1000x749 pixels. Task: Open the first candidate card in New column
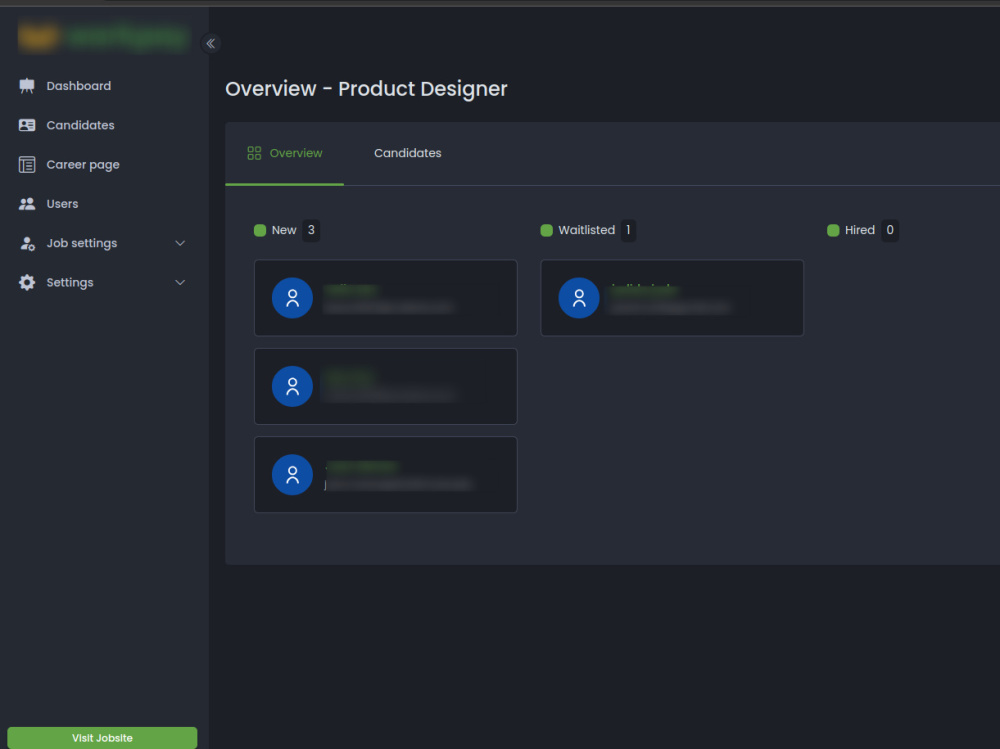(x=386, y=298)
